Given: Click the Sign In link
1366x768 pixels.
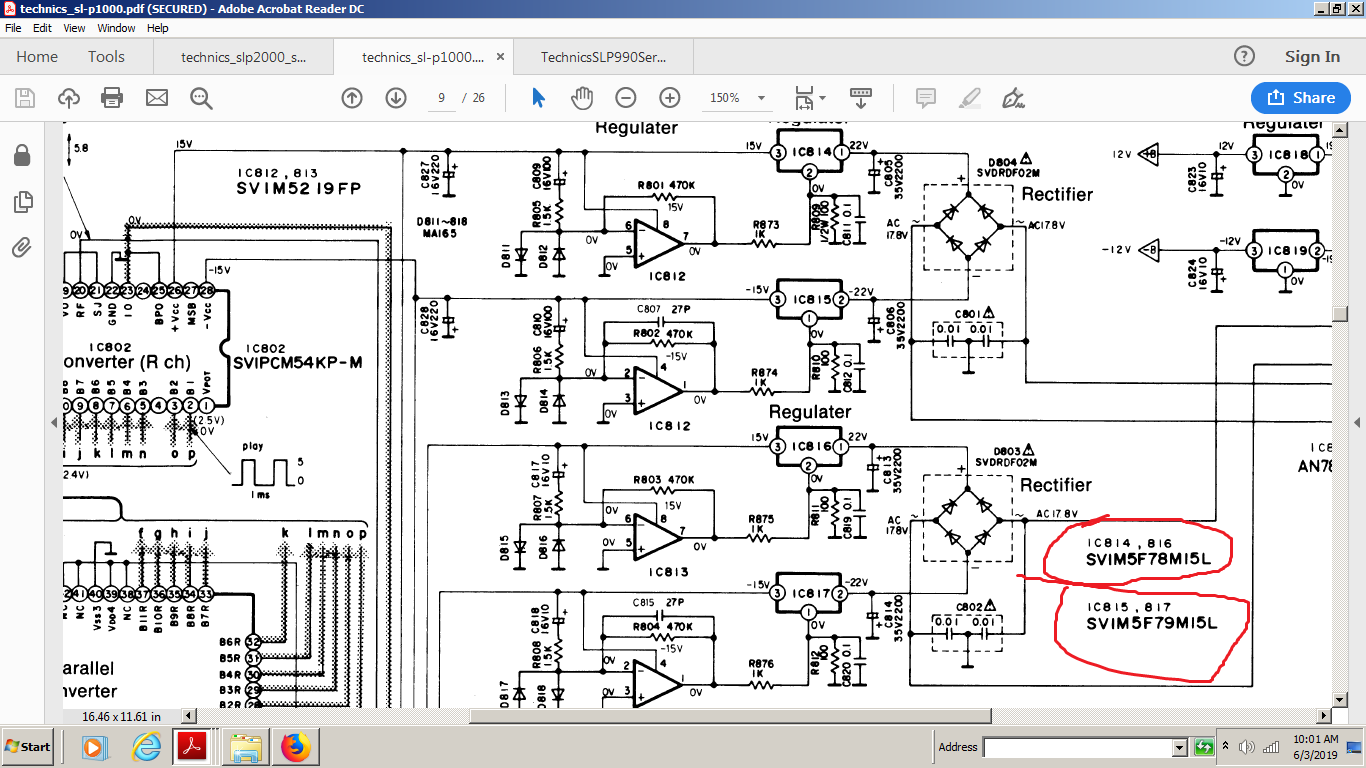Looking at the screenshot, I should tap(1312, 57).
